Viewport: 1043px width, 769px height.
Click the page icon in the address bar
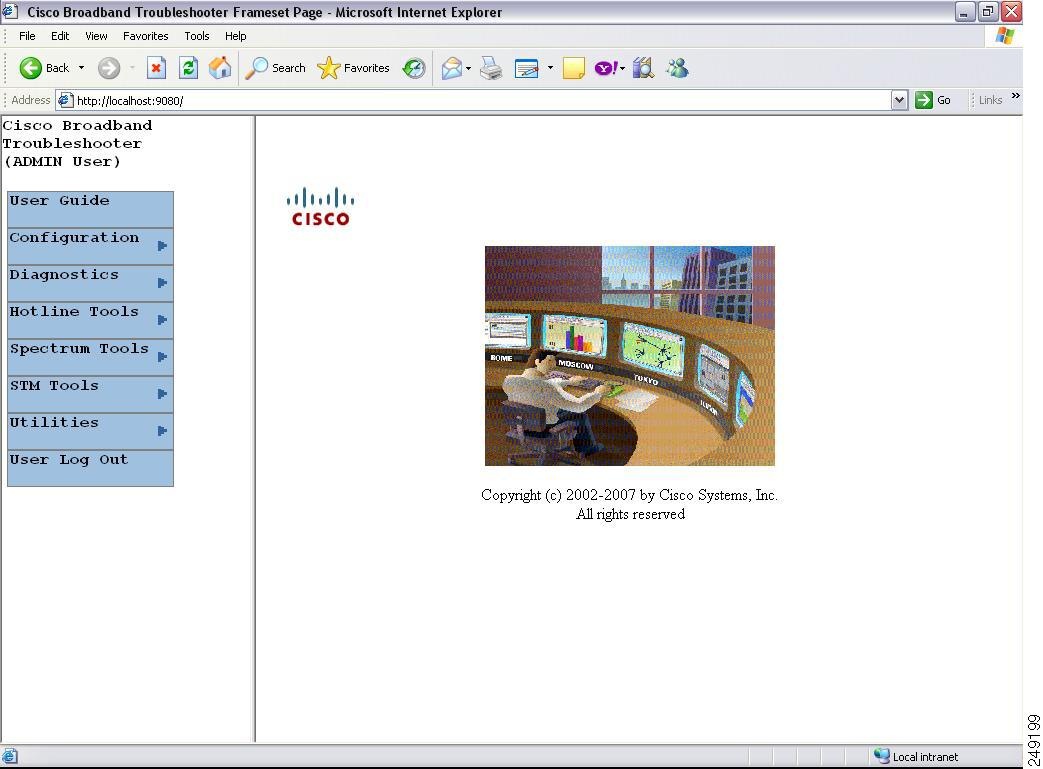(x=65, y=100)
